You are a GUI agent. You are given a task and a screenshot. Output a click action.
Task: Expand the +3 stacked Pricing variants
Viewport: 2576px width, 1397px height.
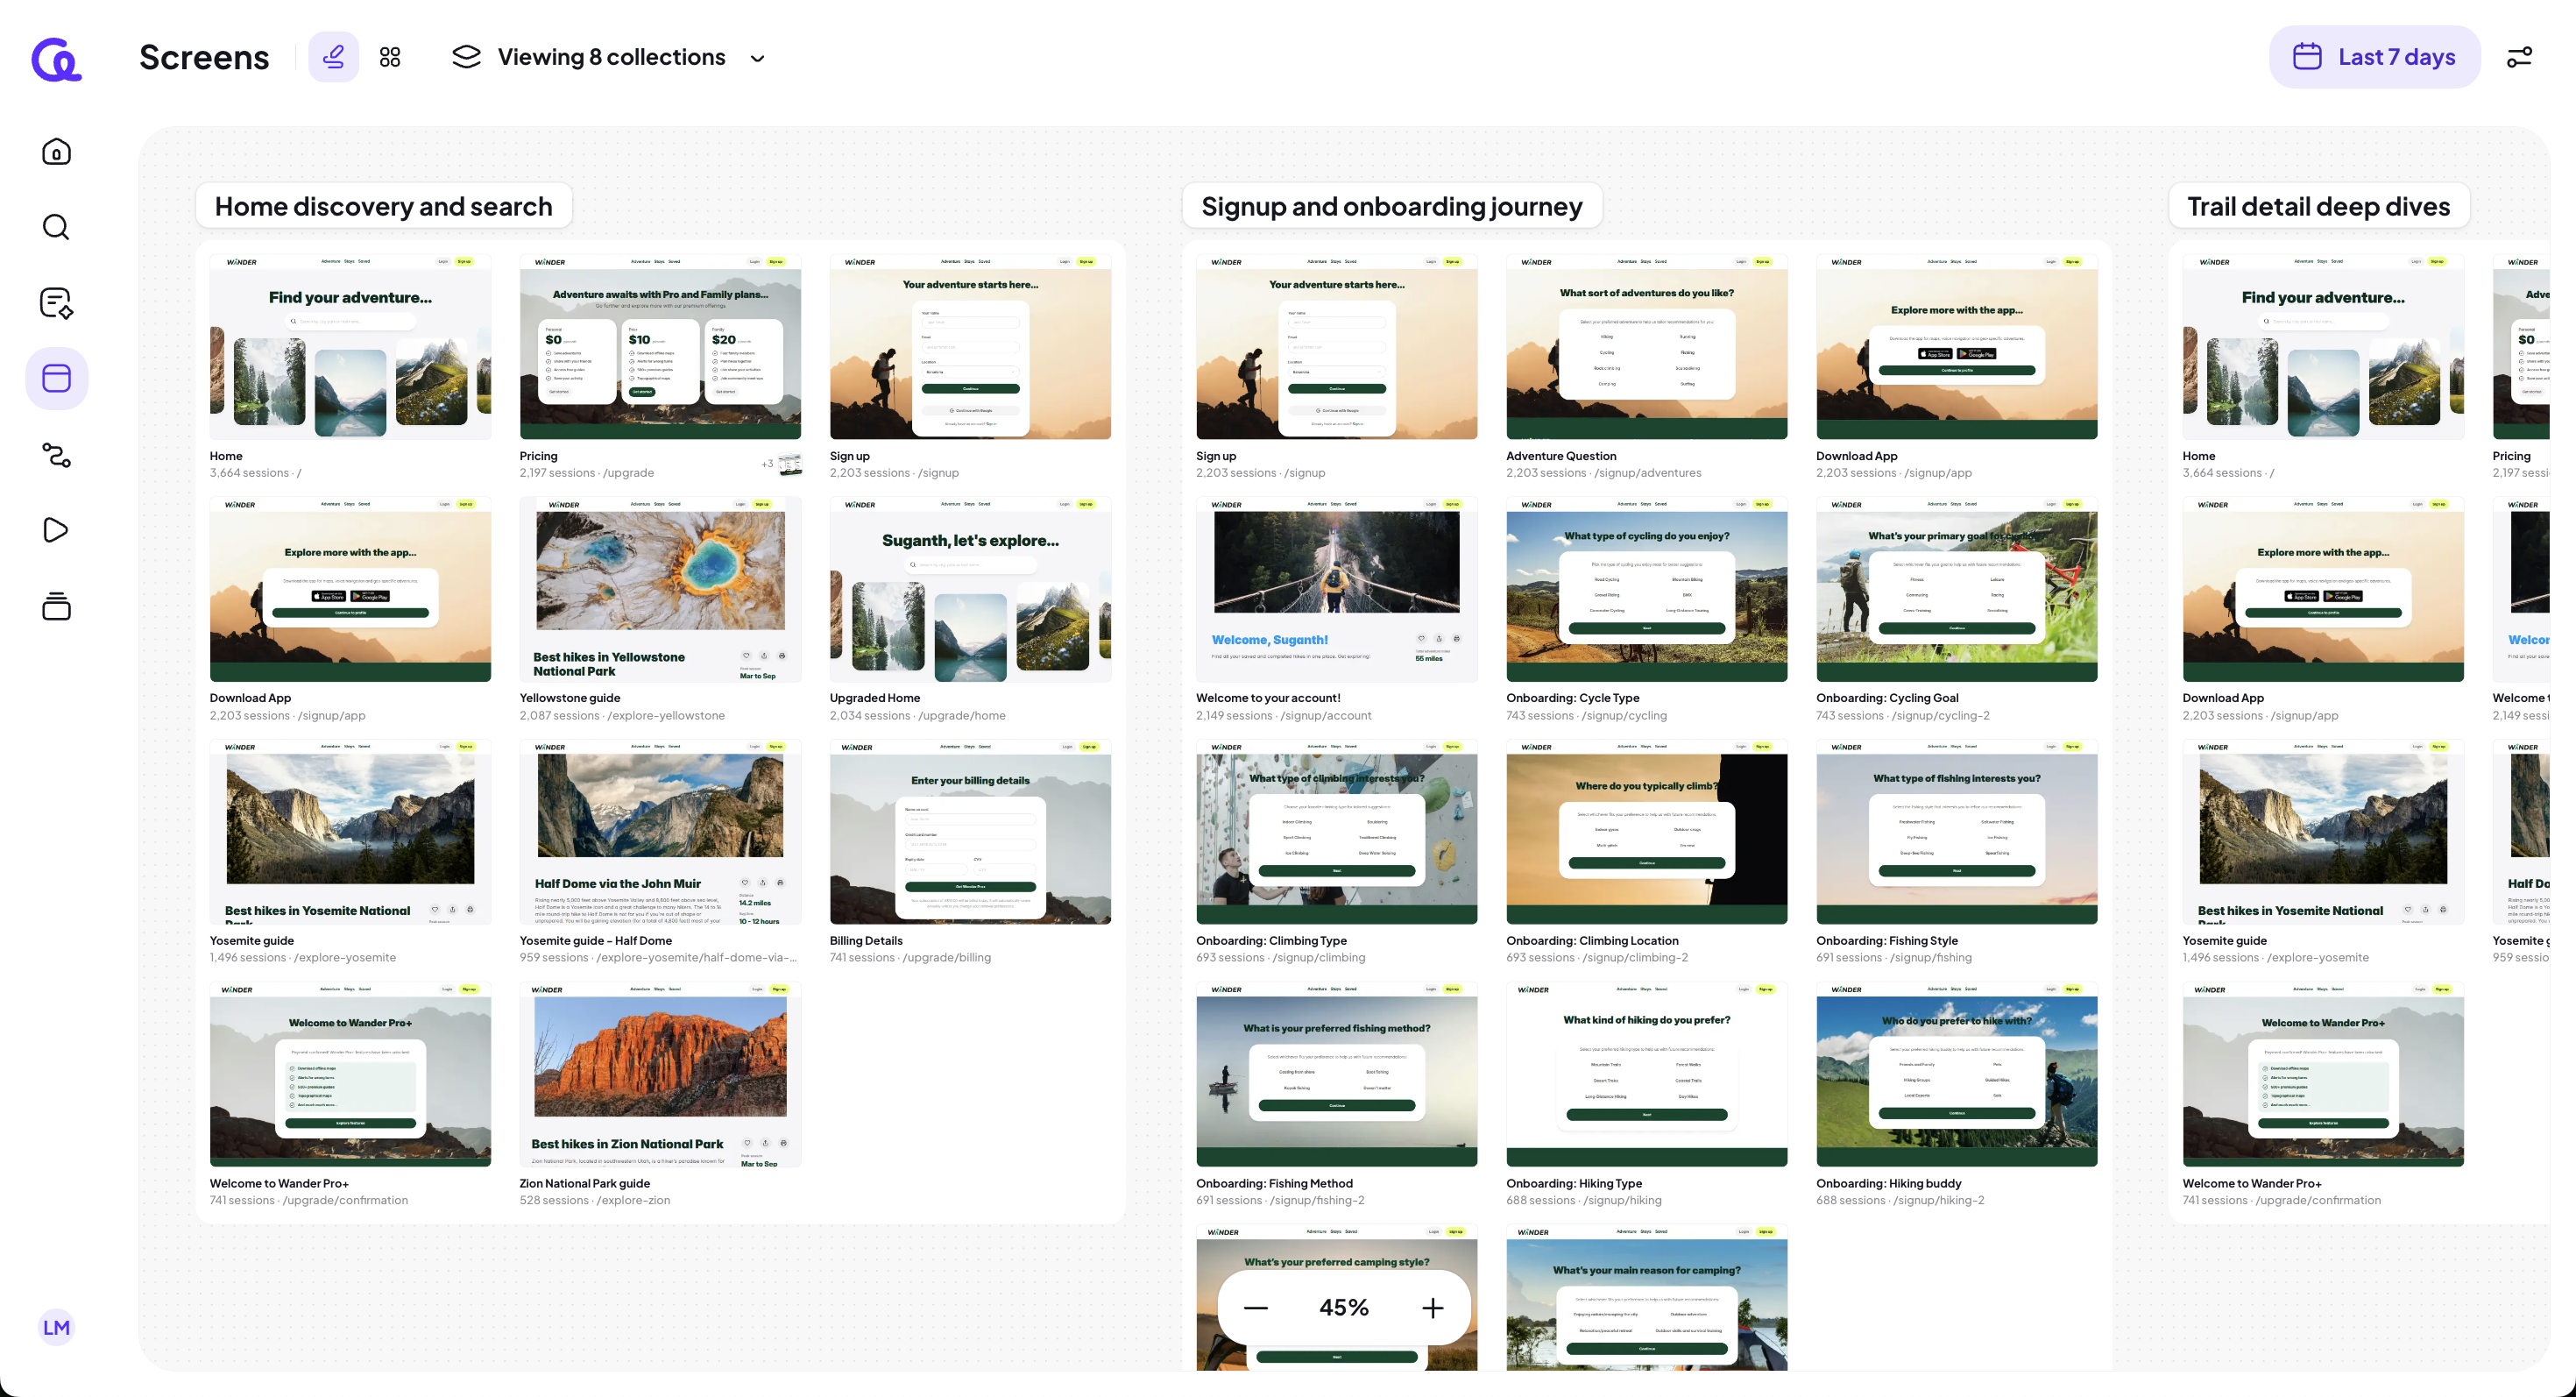point(782,464)
